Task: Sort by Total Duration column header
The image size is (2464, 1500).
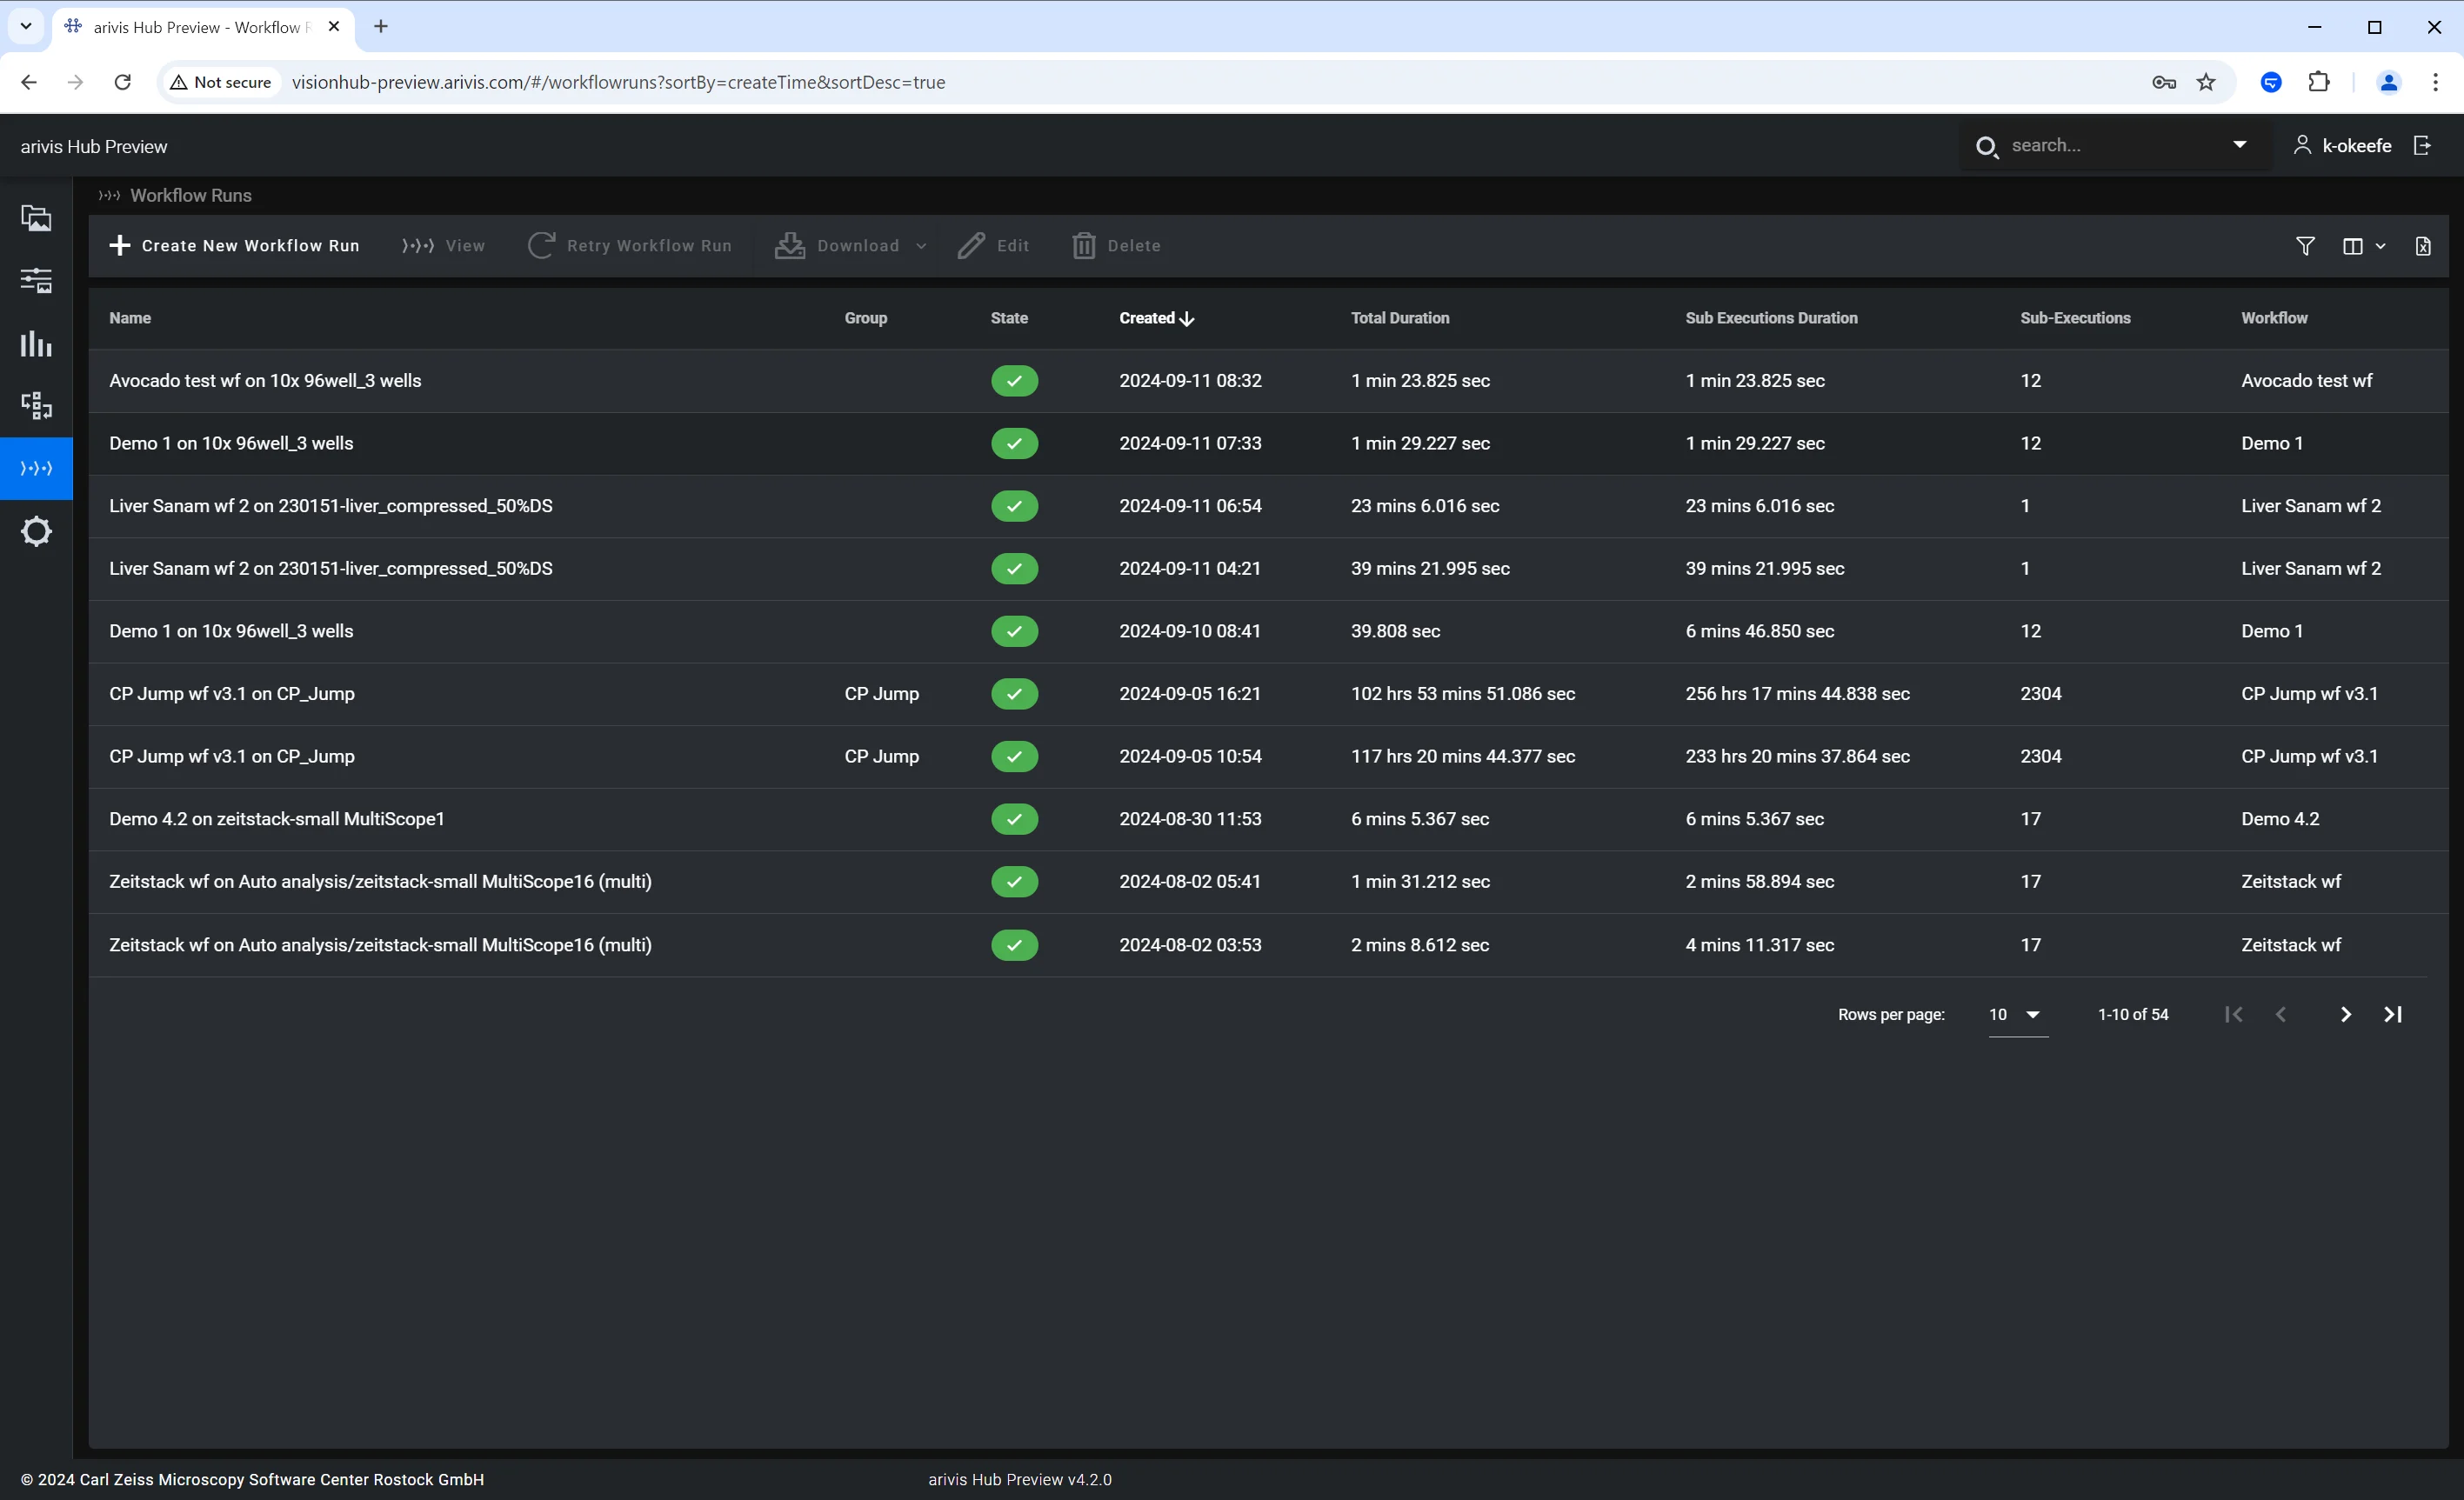Action: coord(1400,318)
